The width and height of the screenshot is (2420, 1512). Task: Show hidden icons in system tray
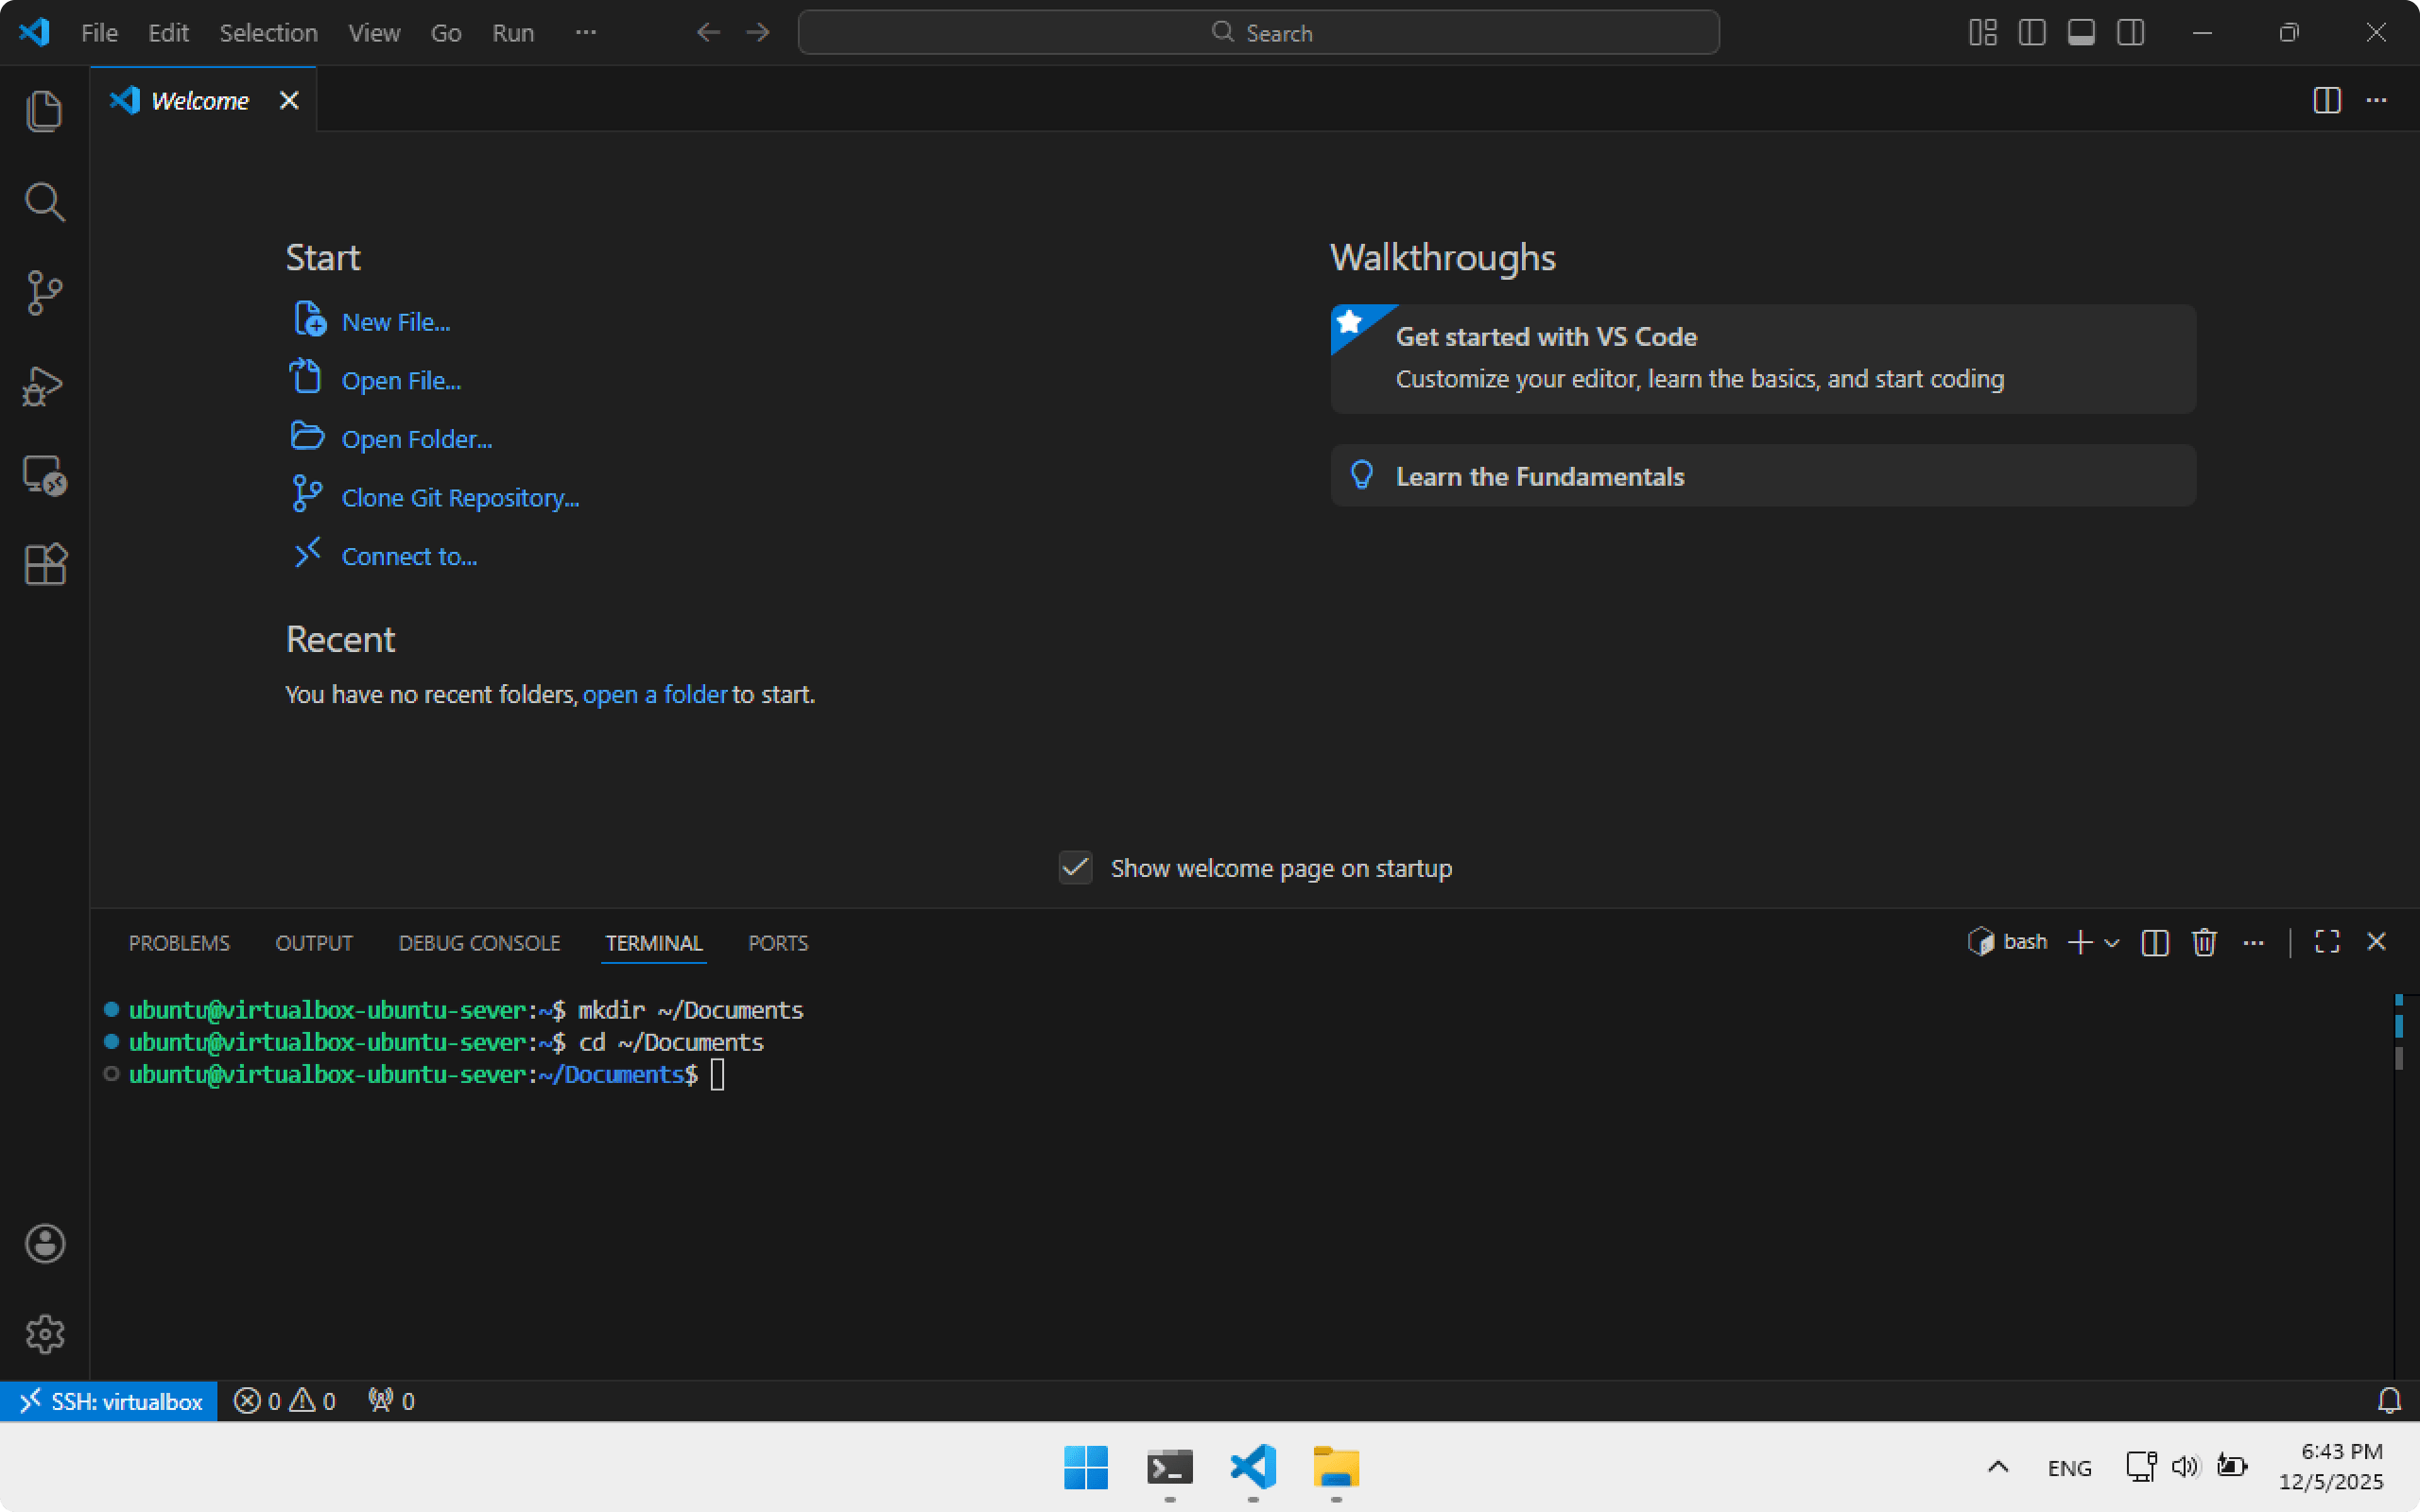pyautogui.click(x=1997, y=1467)
